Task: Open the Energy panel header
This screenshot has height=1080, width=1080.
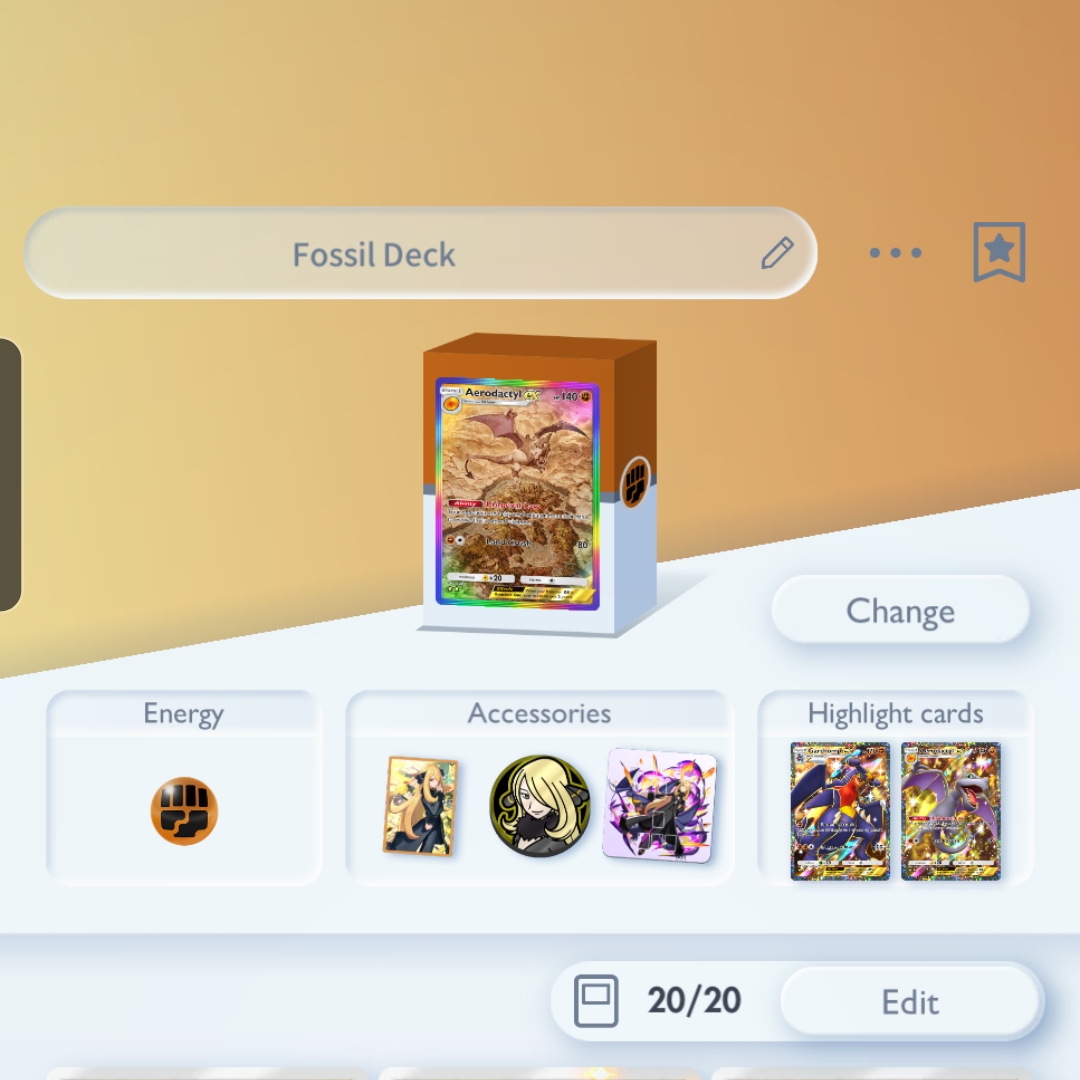Action: [x=184, y=714]
